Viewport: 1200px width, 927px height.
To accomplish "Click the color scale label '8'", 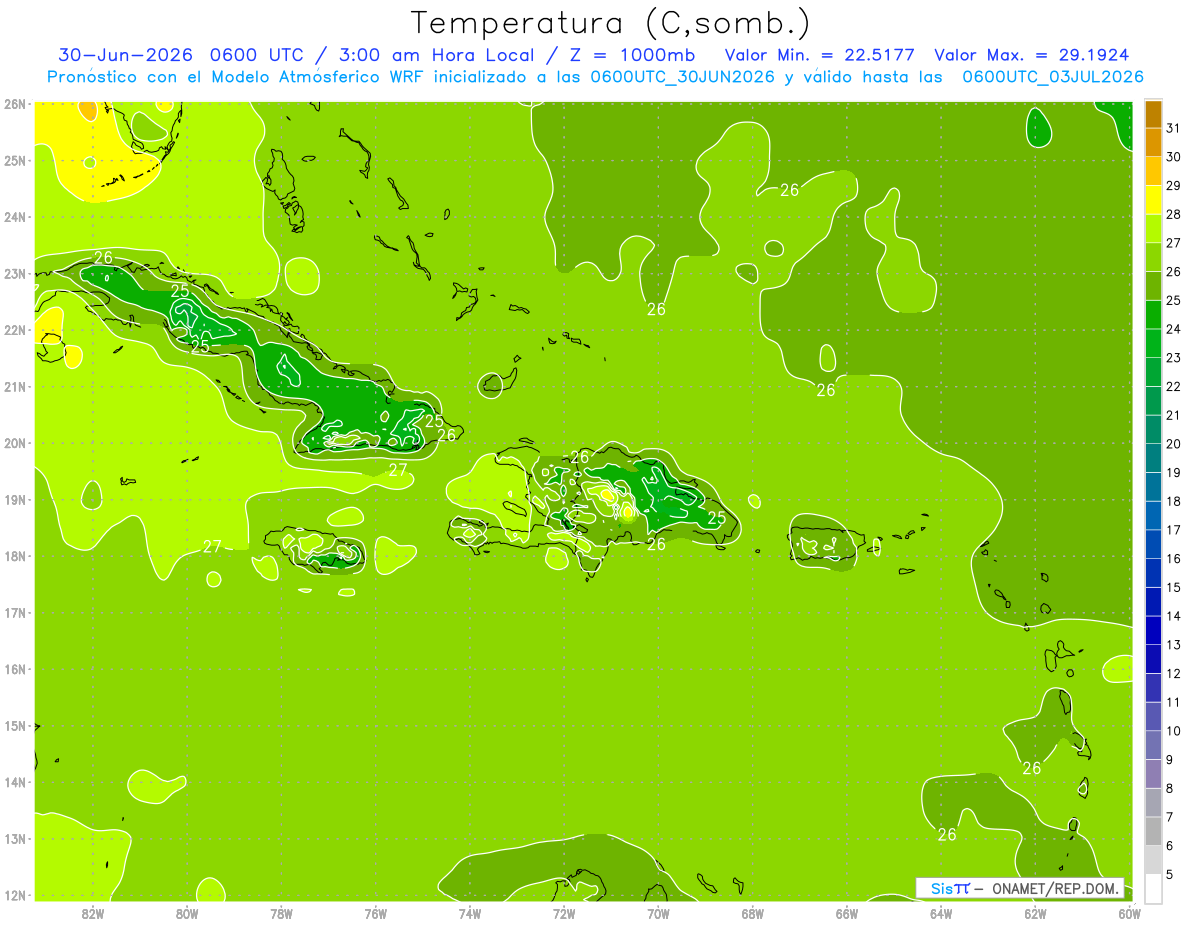I will [1170, 788].
